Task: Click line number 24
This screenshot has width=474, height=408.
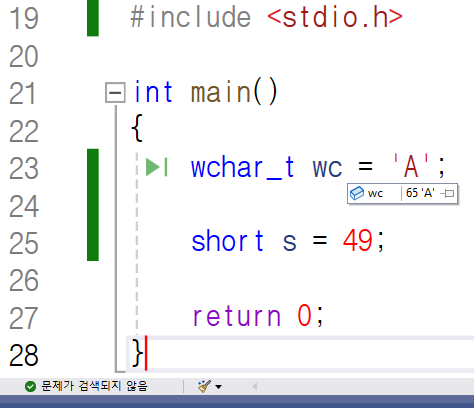Action: pyautogui.click(x=24, y=206)
